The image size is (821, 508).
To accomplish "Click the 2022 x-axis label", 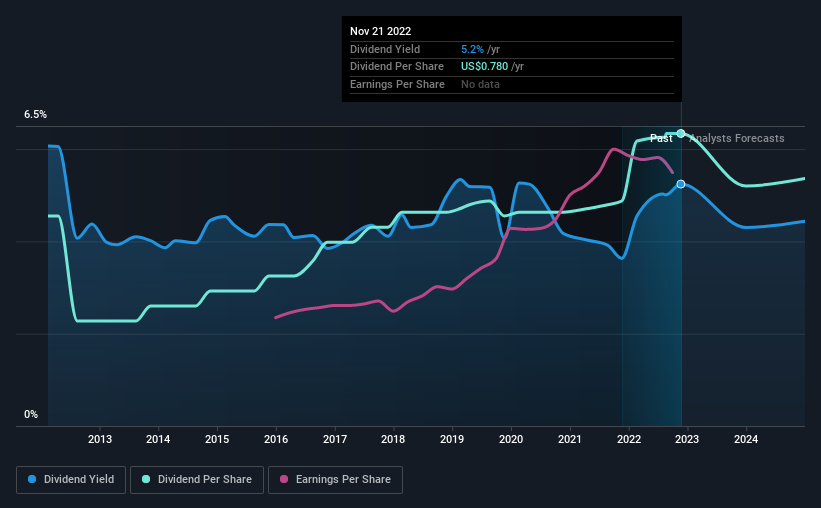I will (629, 439).
